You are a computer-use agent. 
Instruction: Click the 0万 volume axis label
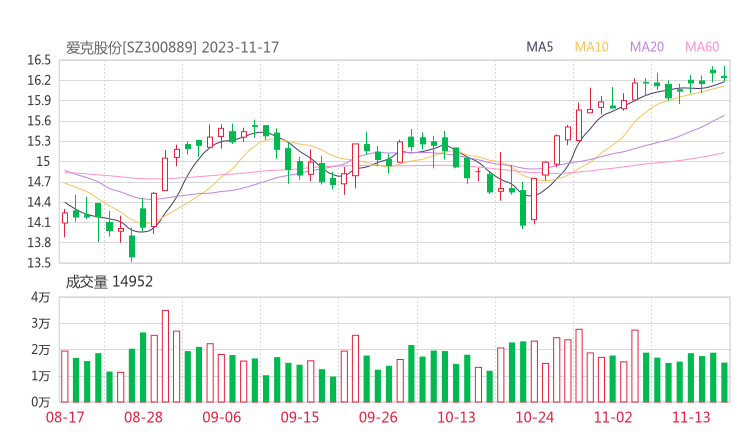point(41,402)
